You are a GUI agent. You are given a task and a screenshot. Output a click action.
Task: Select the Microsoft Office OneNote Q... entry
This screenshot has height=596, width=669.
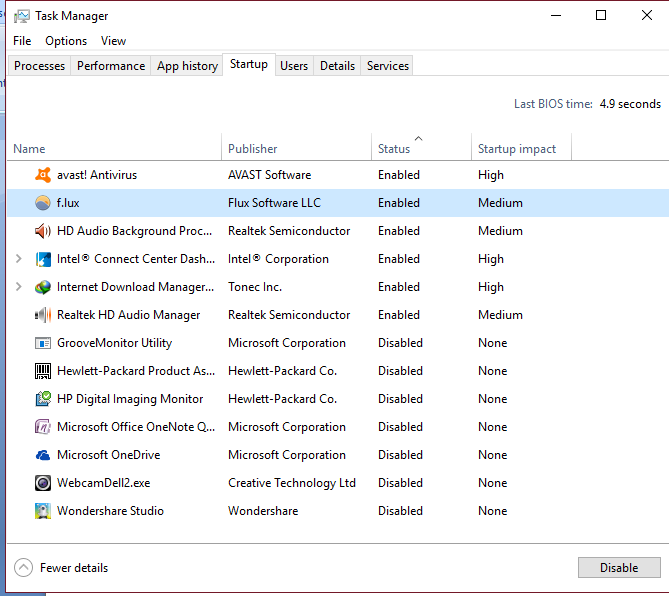136,427
